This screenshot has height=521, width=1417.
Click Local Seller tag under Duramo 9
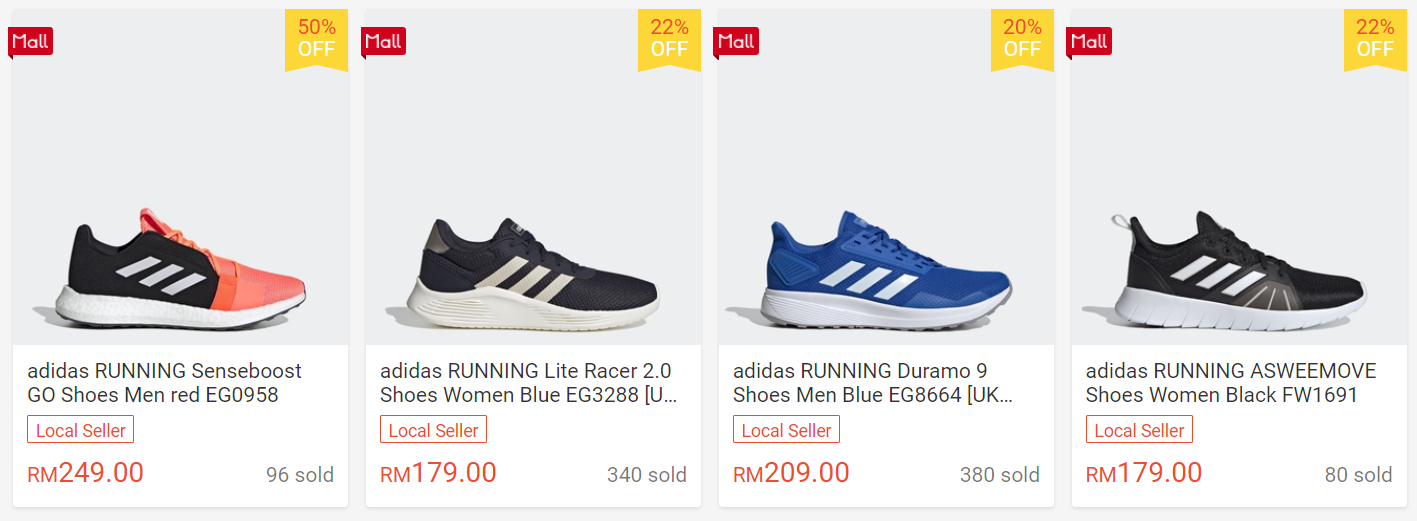[786, 430]
